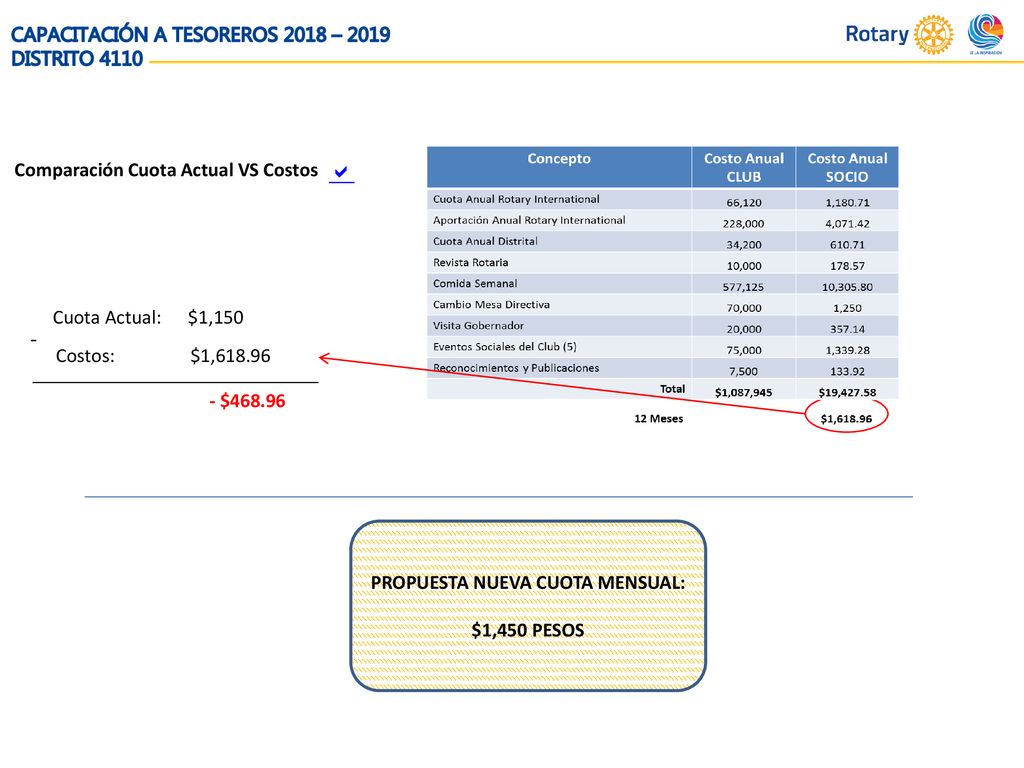Click the club total $1,087,945
The height and width of the screenshot is (768, 1024).
(x=743, y=392)
